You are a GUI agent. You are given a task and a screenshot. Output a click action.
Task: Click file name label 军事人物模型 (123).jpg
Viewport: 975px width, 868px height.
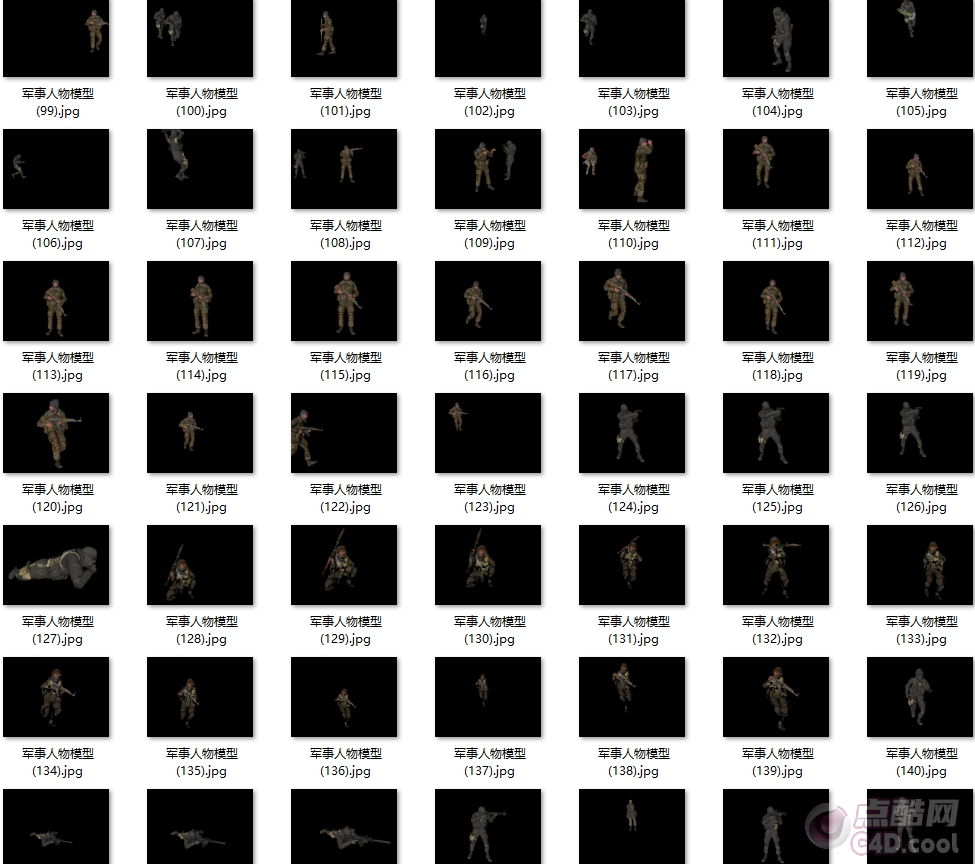490,498
